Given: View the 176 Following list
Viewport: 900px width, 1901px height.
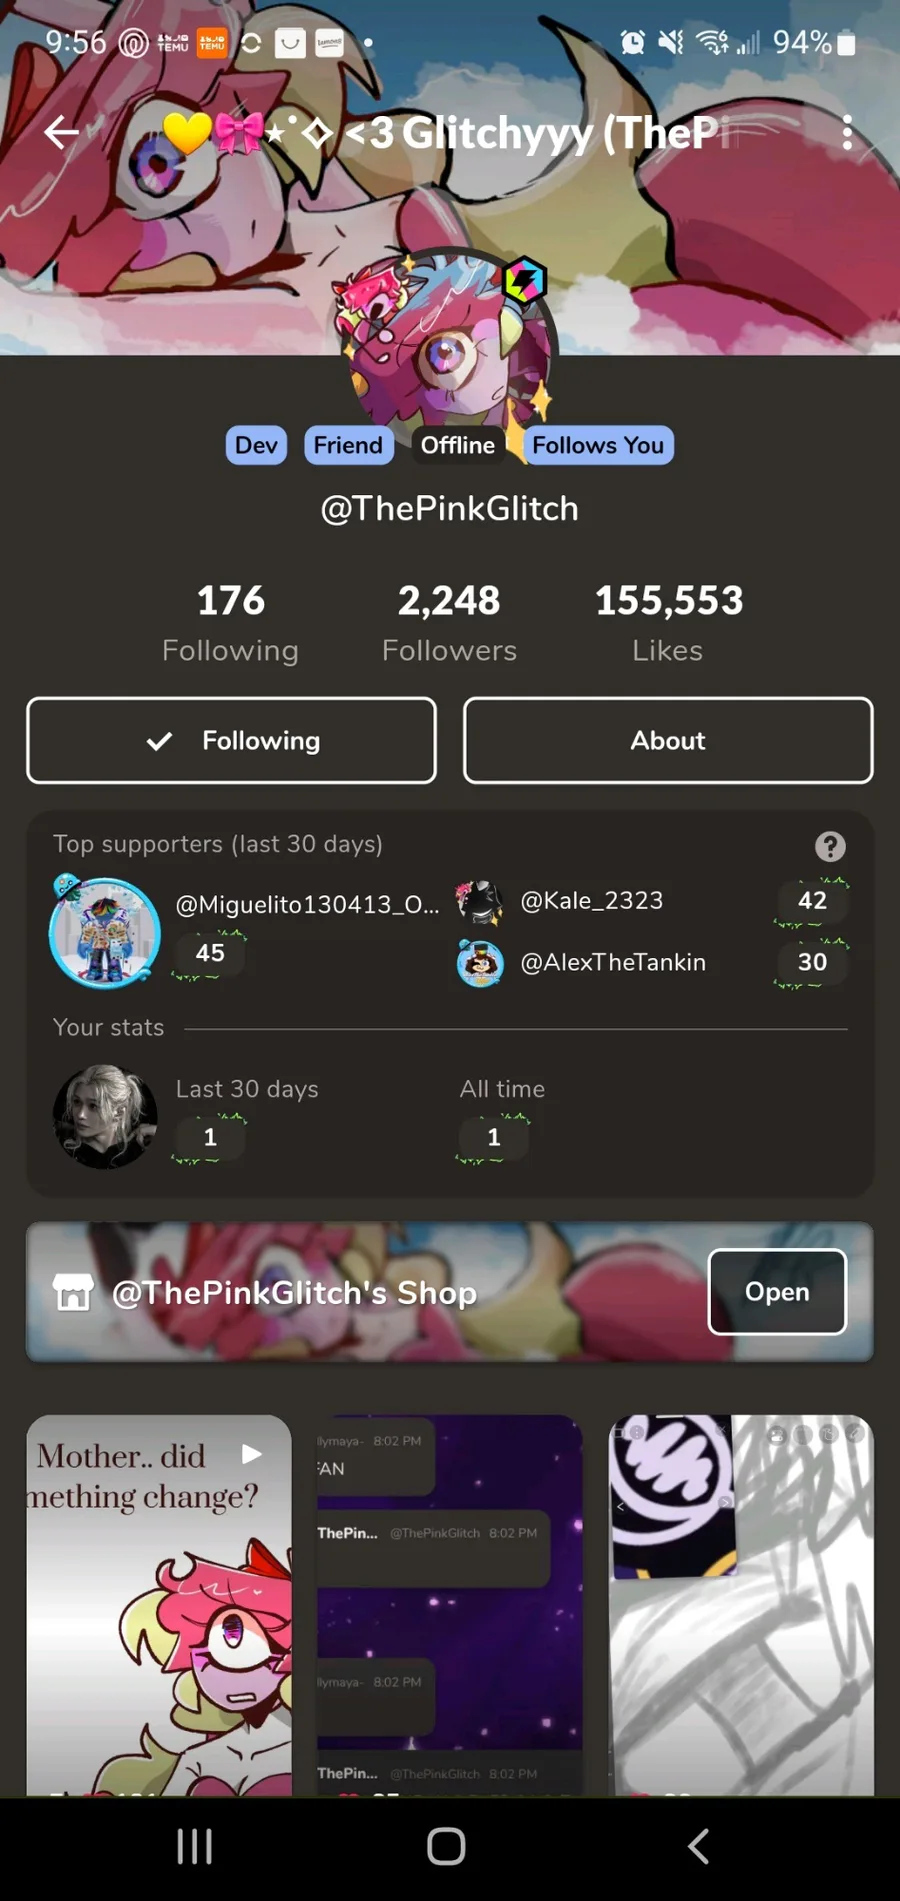Looking at the screenshot, I should point(230,622).
